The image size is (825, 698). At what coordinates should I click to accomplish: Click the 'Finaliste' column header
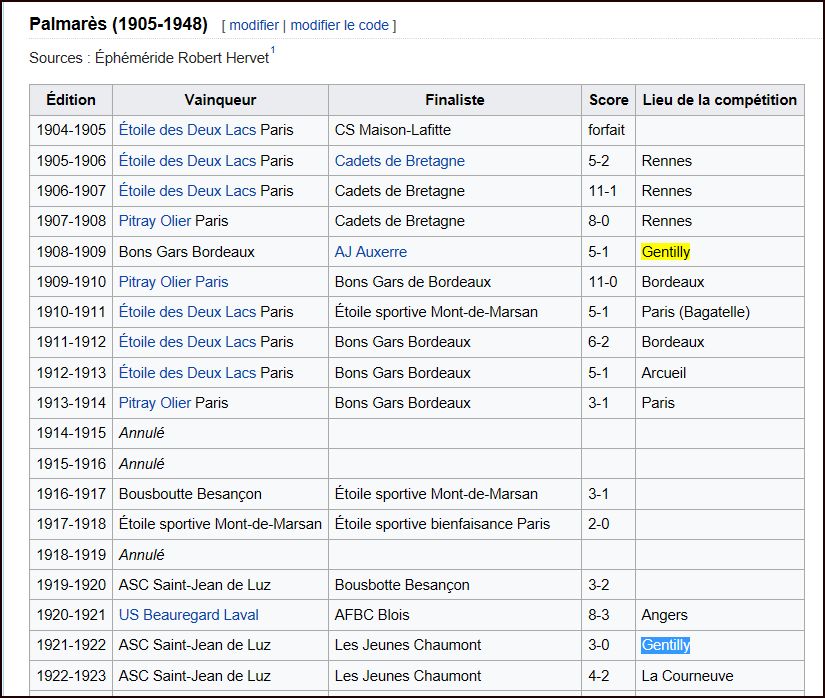(x=455, y=100)
